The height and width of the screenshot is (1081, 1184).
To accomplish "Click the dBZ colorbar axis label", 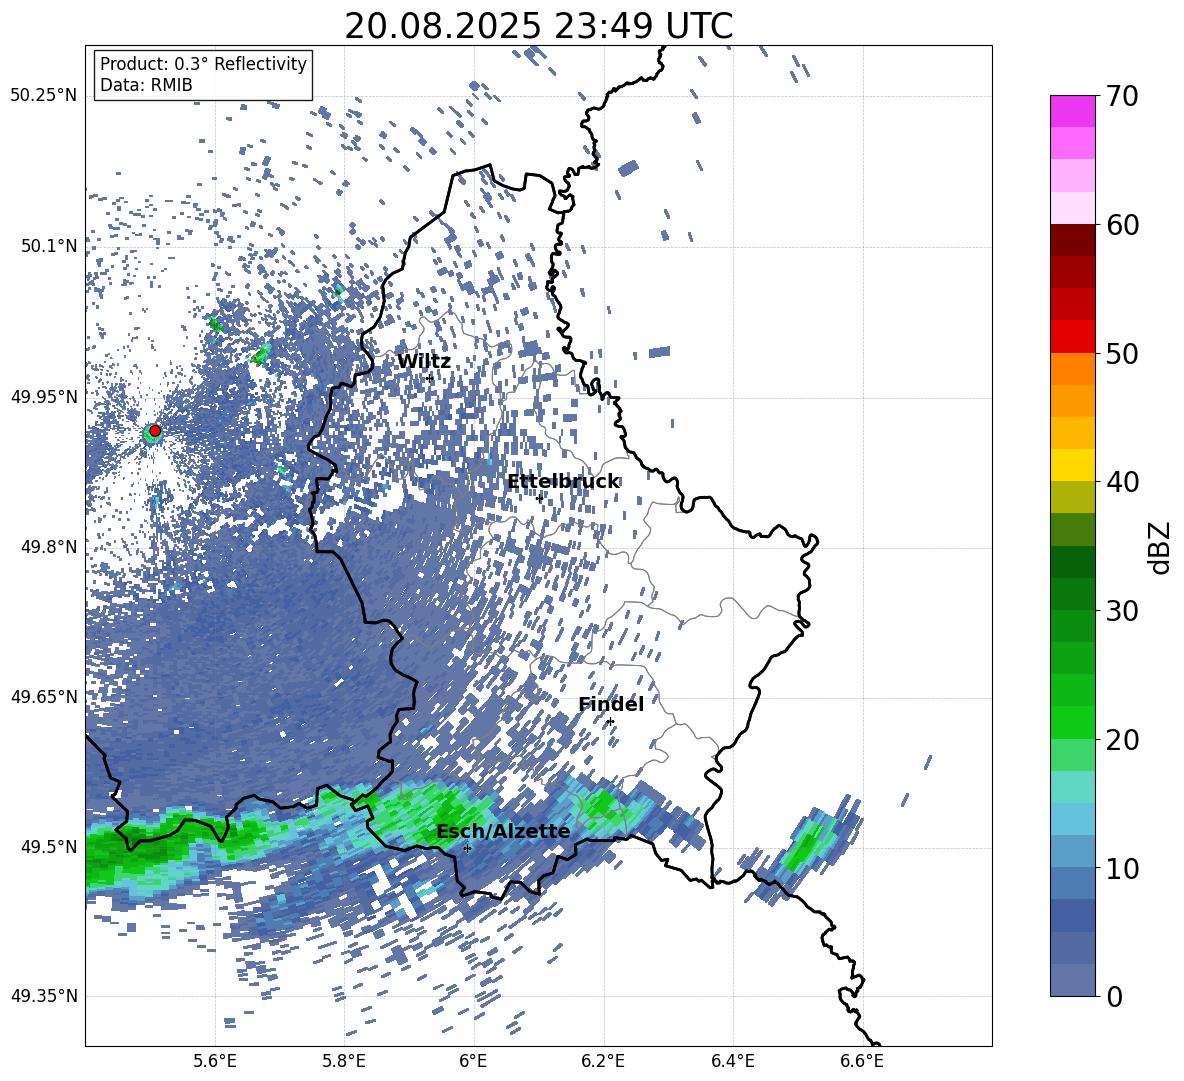I will (1159, 547).
